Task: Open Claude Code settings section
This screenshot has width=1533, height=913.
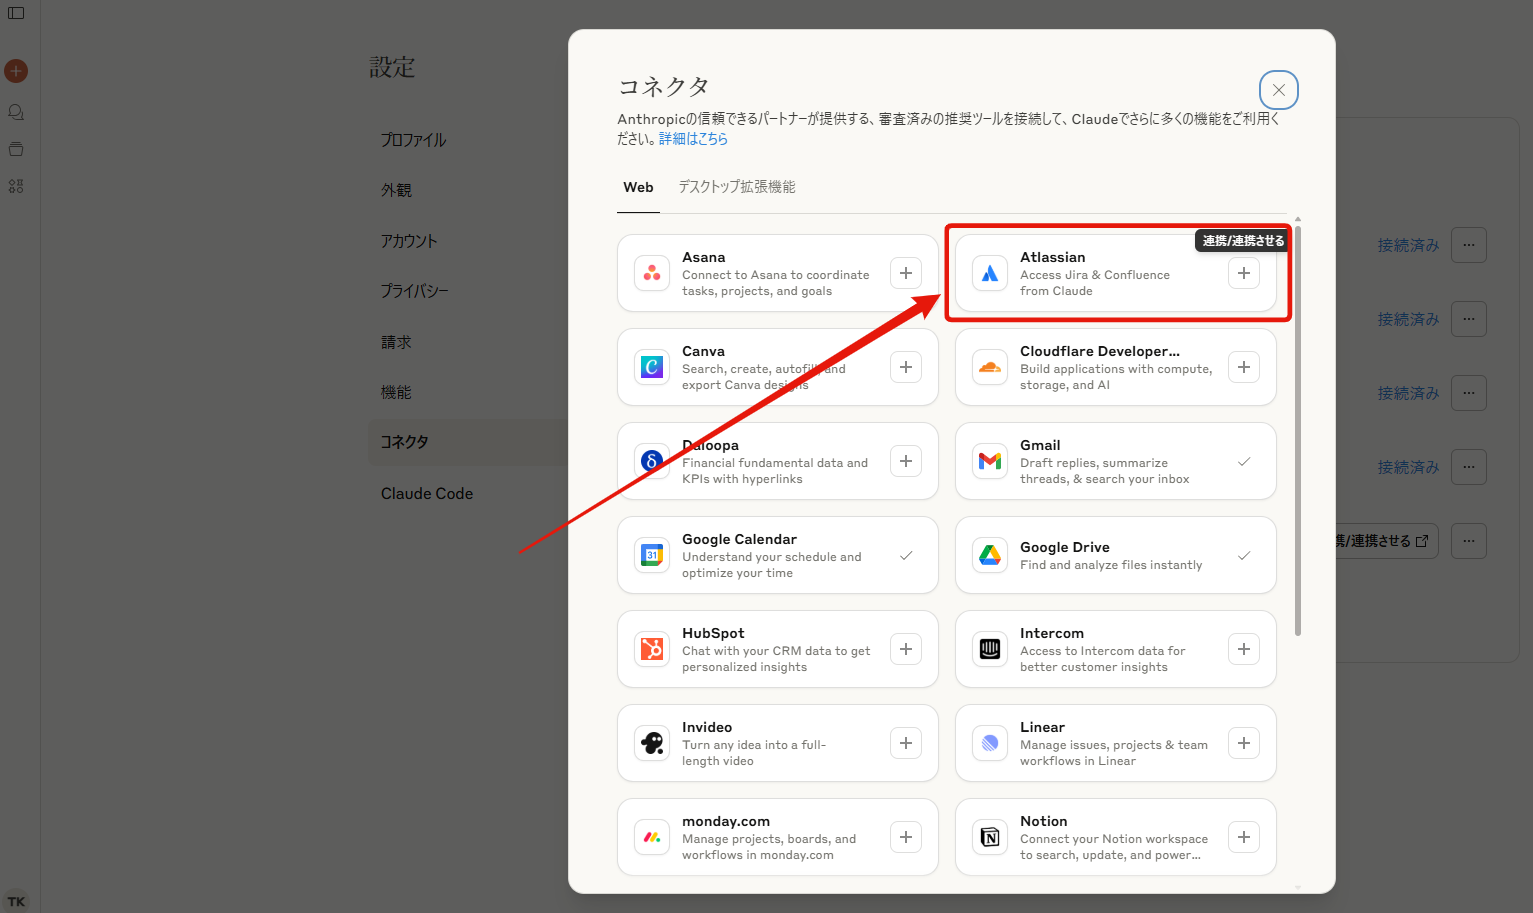Action: point(427,493)
